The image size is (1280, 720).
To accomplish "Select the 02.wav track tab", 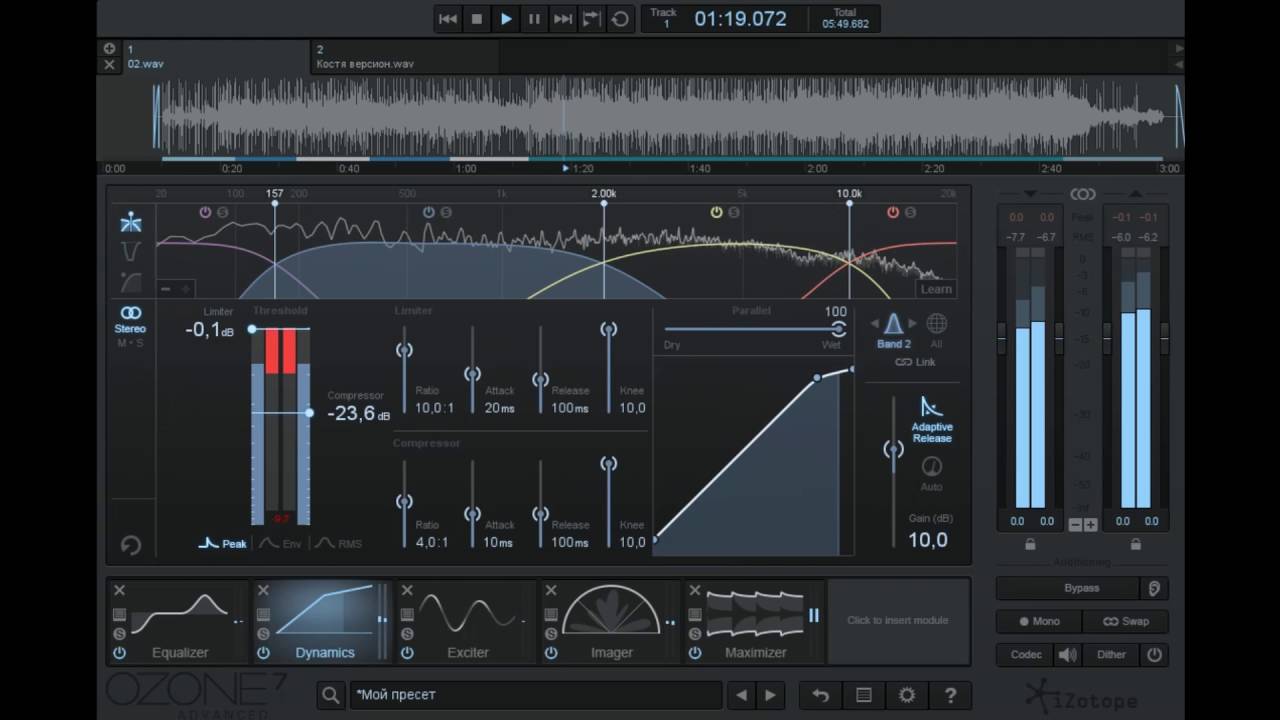I will 216,56.
